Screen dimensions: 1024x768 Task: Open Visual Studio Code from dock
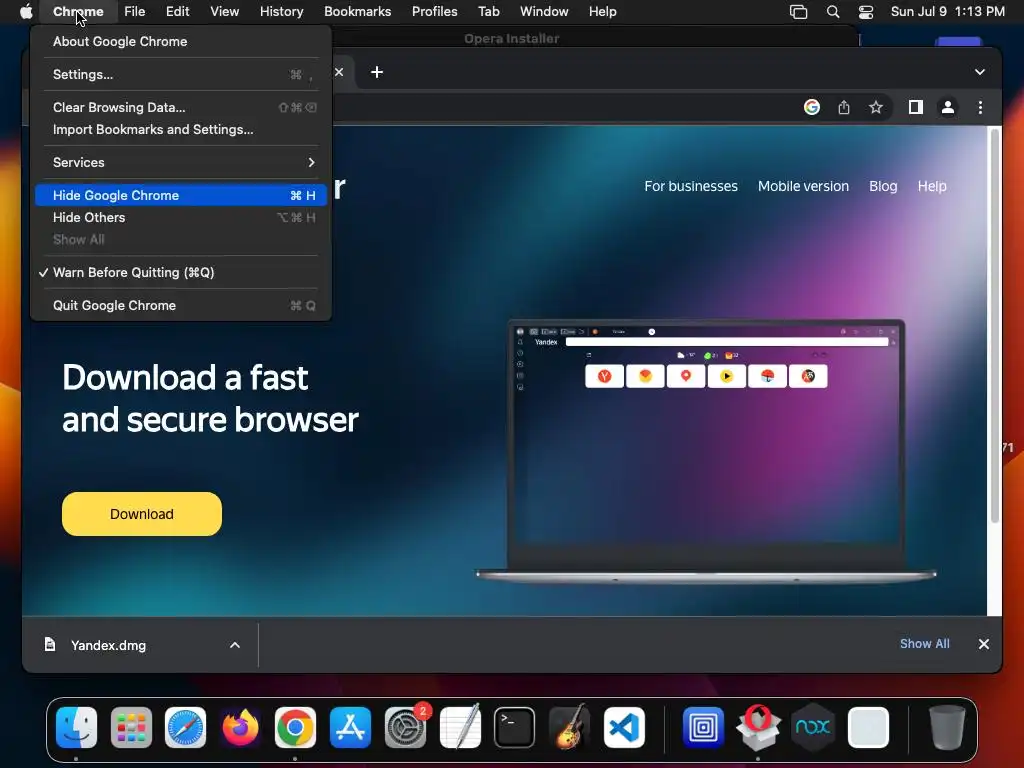tap(624, 727)
